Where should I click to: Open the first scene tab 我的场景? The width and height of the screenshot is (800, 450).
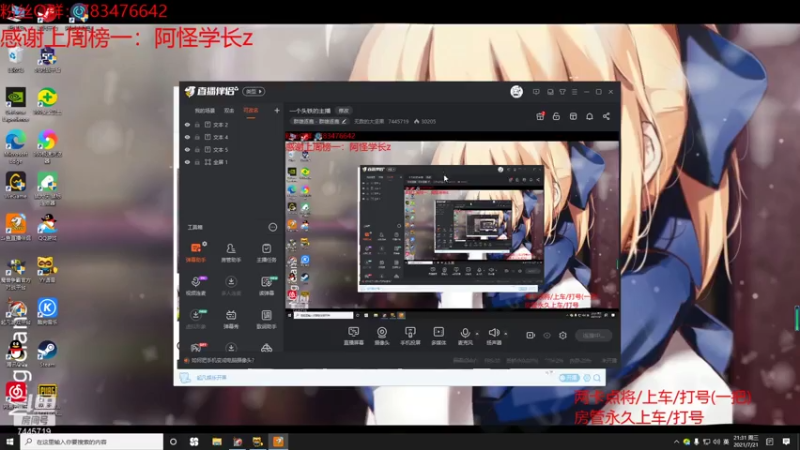(205, 110)
